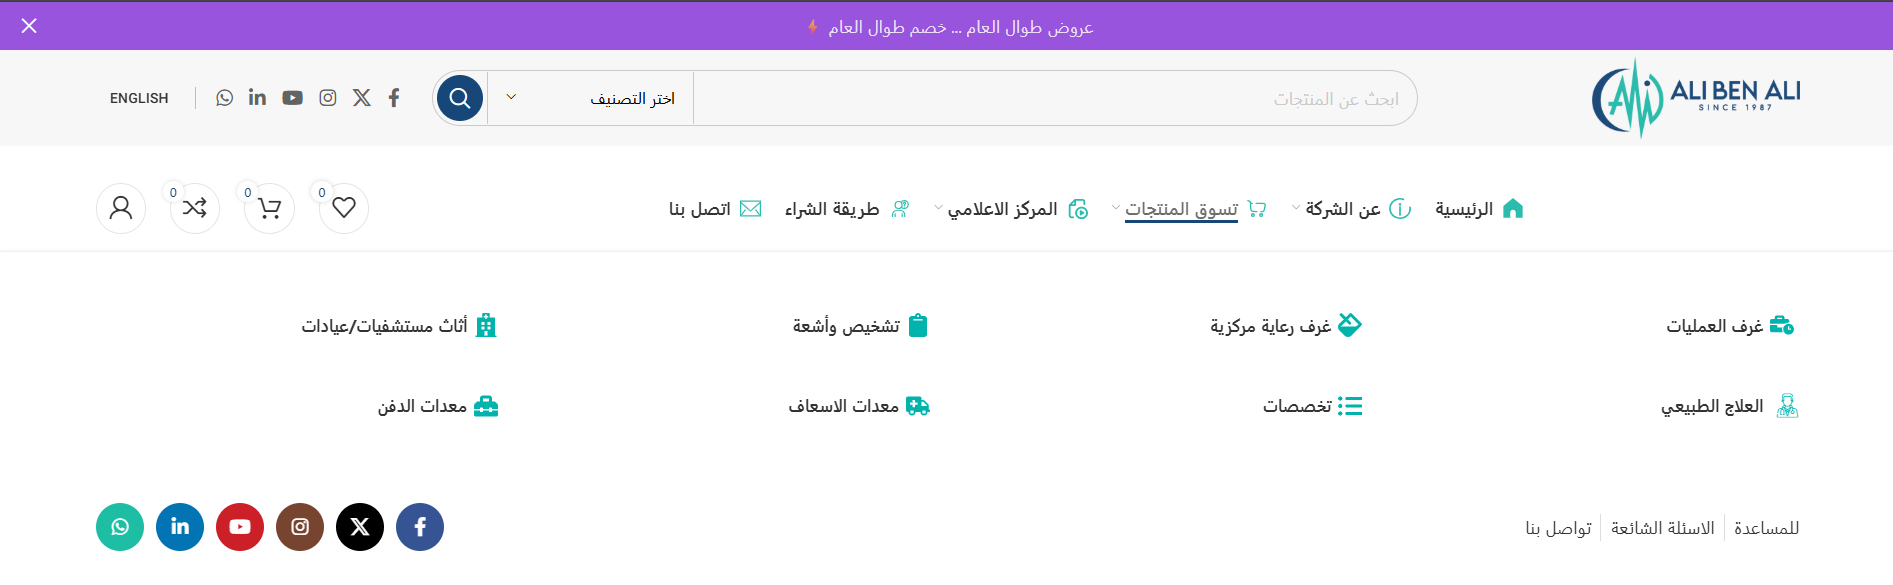Screen dimensions: 1893x585
Task: Click the blue search magnifier button
Action: (x=460, y=98)
